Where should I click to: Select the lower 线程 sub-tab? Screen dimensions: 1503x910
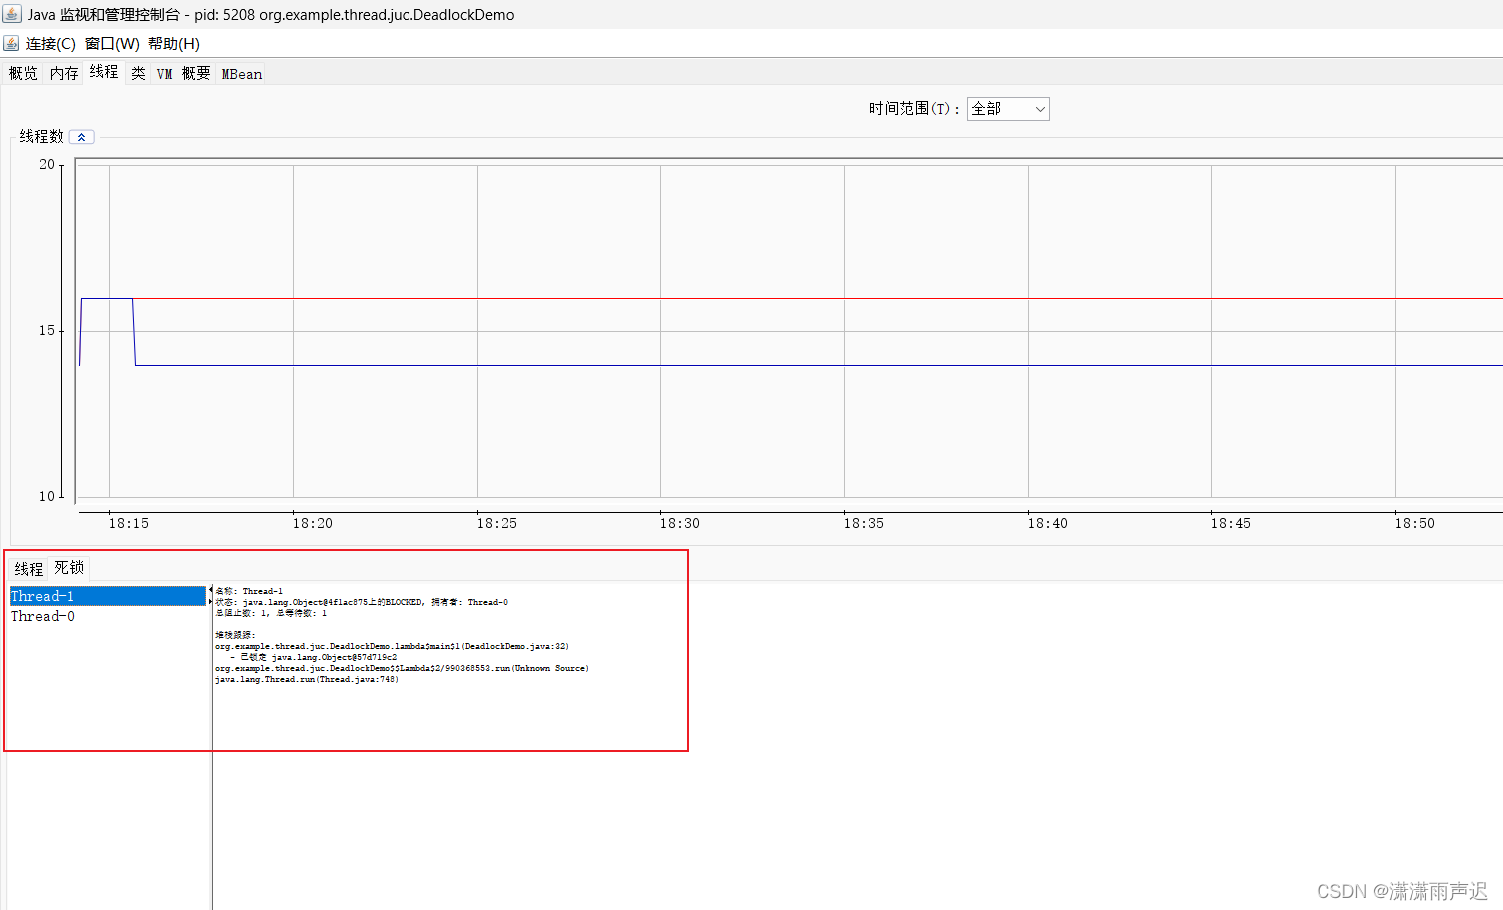[x=29, y=569]
